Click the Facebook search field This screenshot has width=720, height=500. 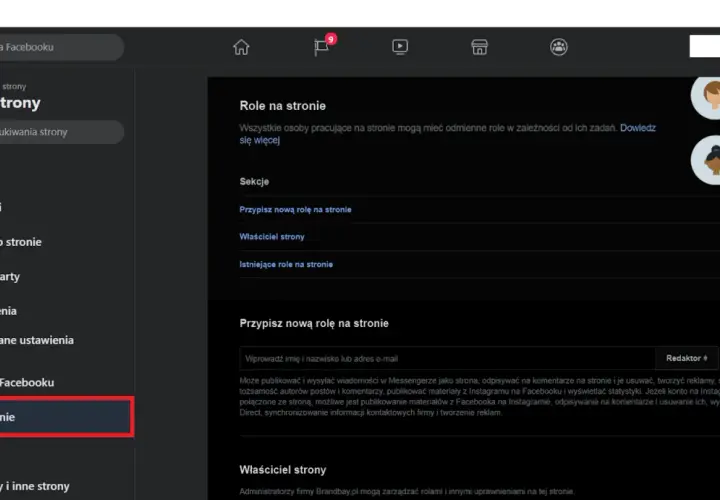point(61,47)
